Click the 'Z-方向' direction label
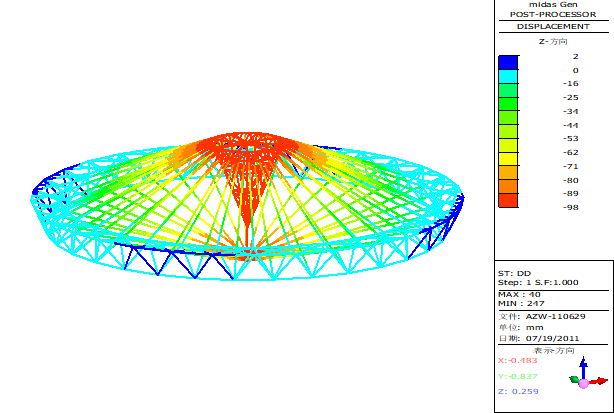614x413 pixels. [x=553, y=41]
